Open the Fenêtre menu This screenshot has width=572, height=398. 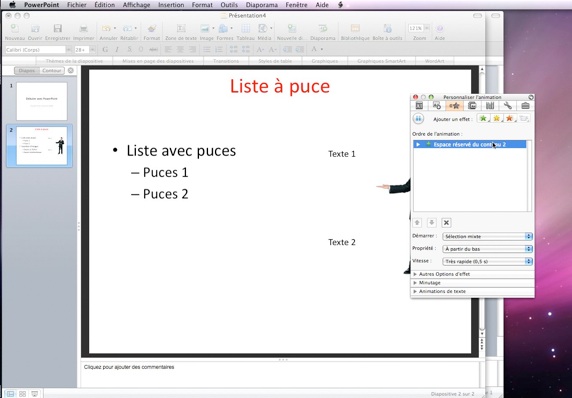click(x=296, y=5)
